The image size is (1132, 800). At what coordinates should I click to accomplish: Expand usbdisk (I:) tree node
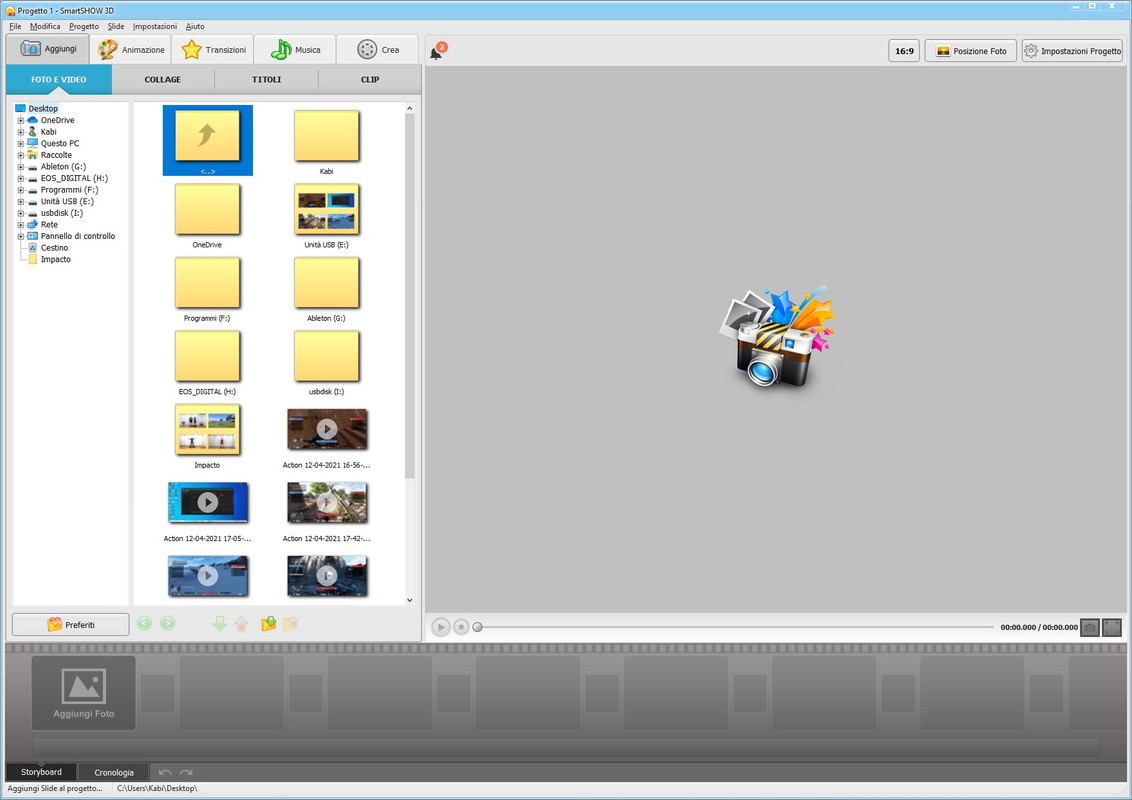(21, 213)
